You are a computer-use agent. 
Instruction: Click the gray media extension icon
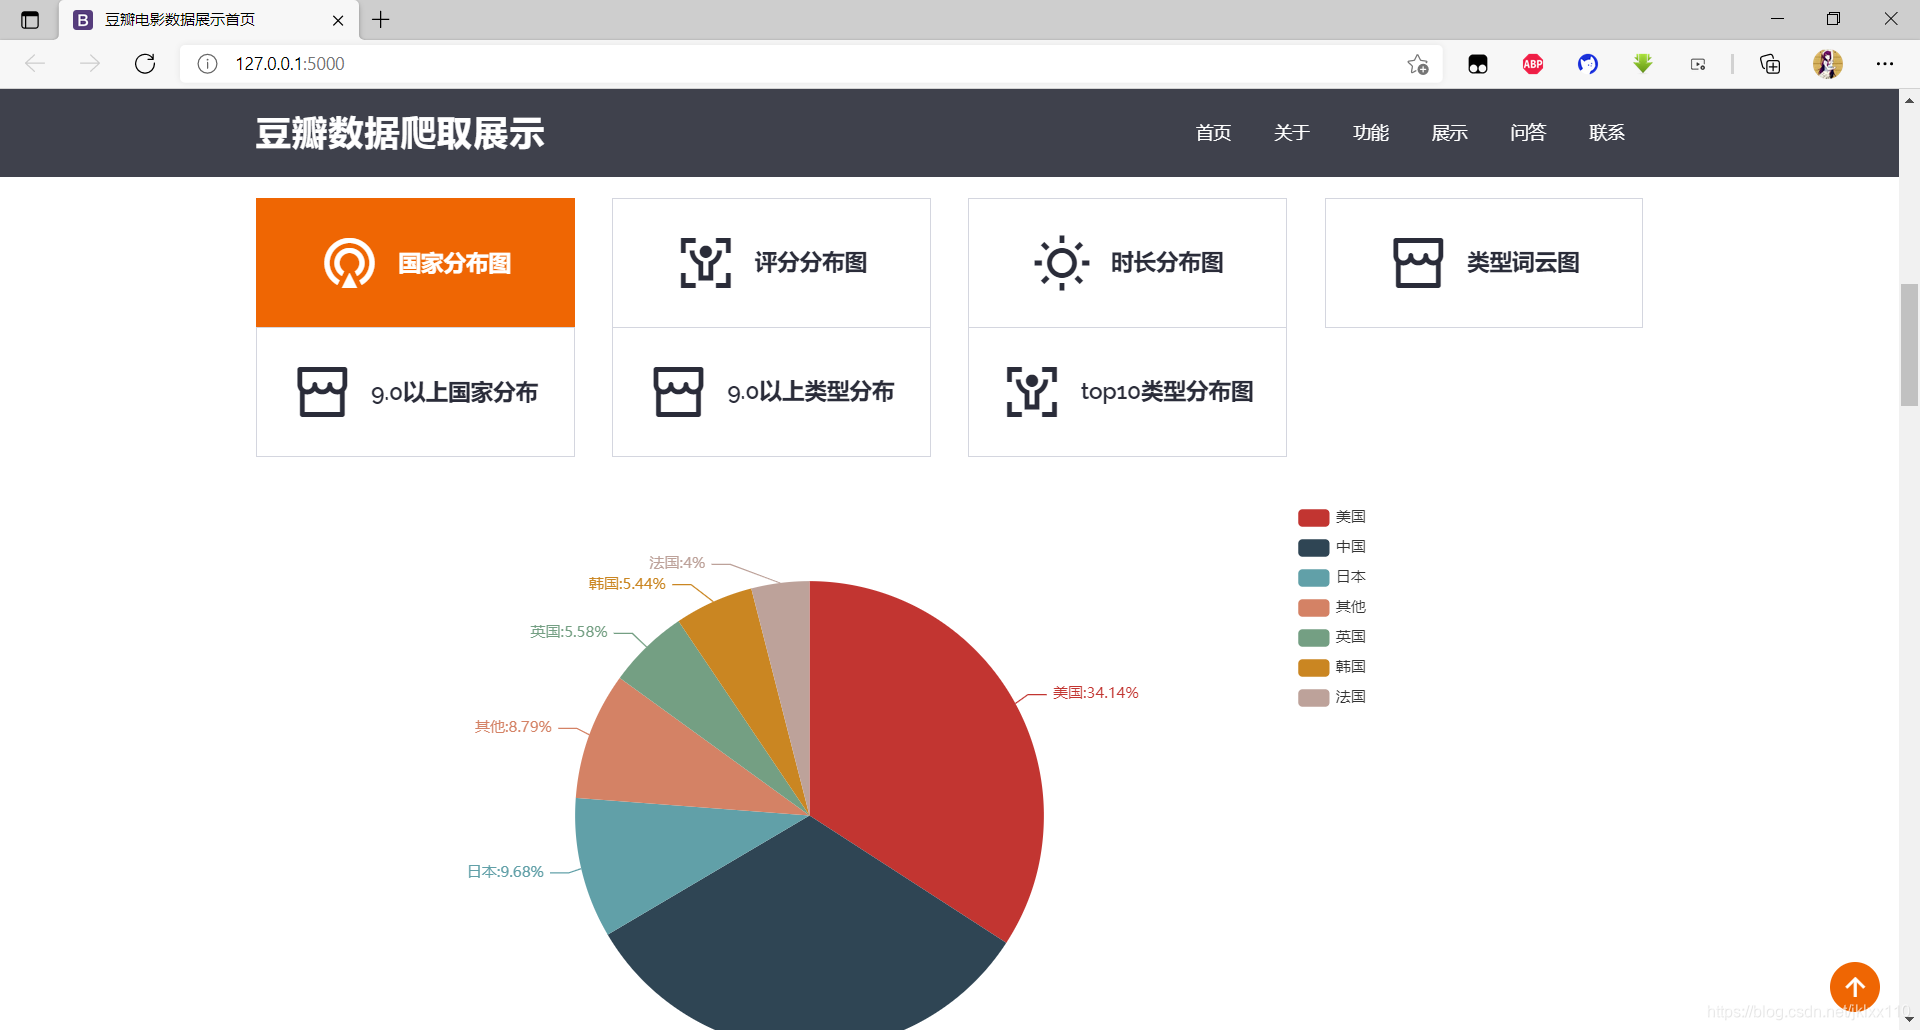point(1698,64)
